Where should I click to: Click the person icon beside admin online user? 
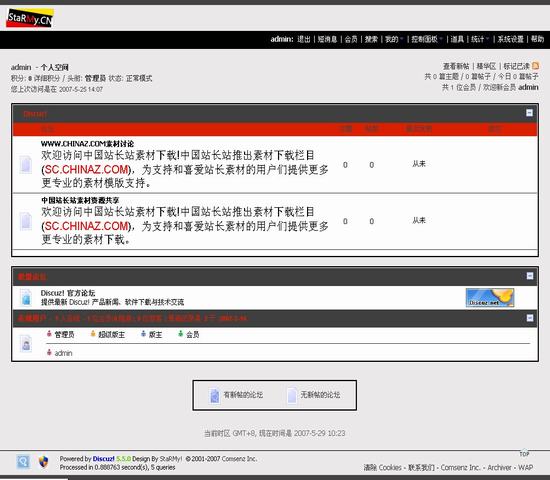[x=49, y=352]
